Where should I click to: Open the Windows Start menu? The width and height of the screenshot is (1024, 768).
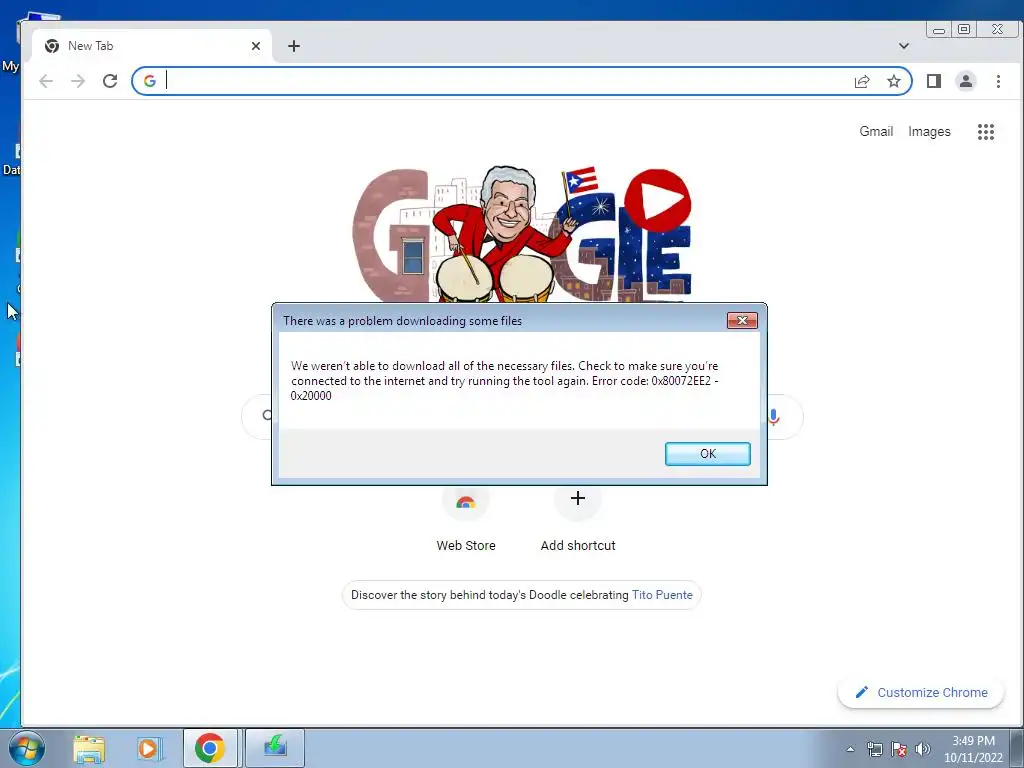coord(27,748)
